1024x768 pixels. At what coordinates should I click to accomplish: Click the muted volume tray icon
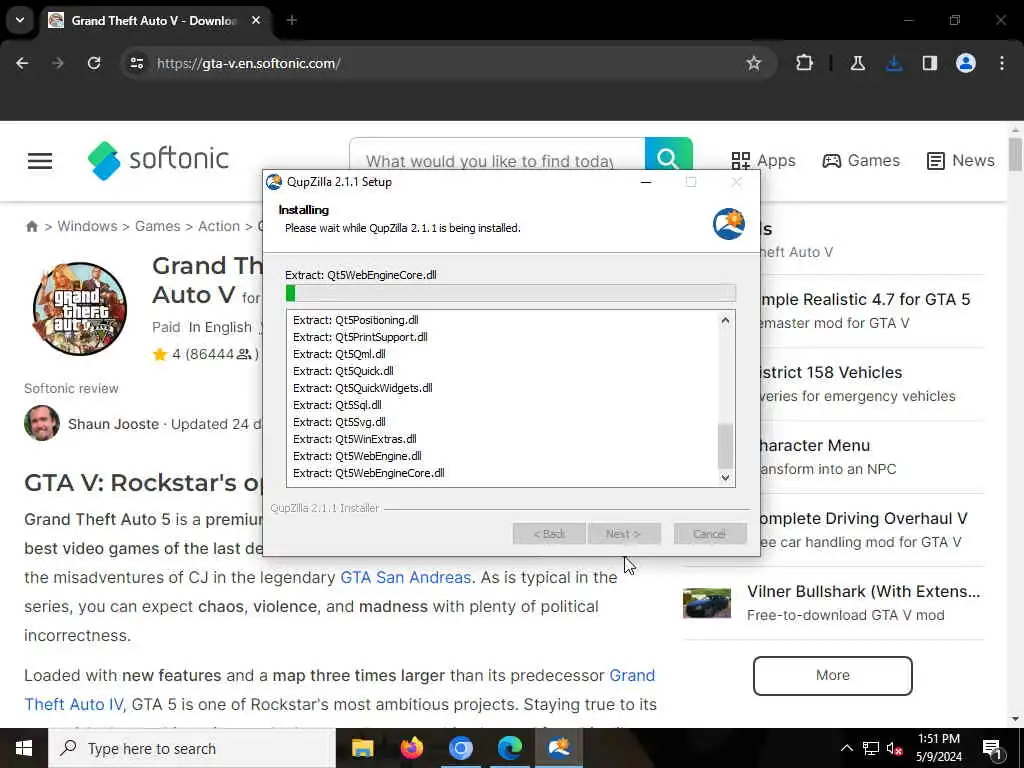(x=895, y=748)
